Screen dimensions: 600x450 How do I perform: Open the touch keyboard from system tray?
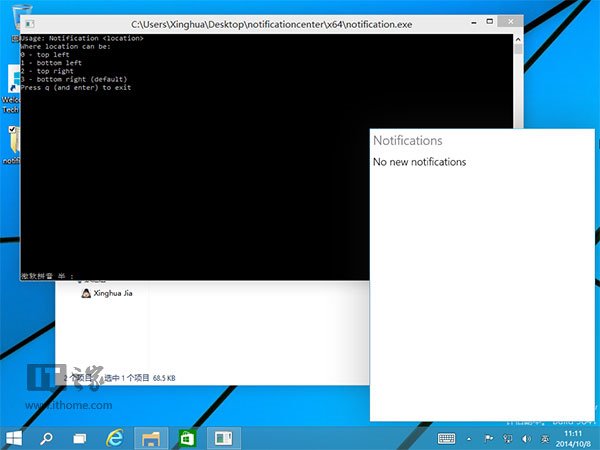pyautogui.click(x=447, y=438)
